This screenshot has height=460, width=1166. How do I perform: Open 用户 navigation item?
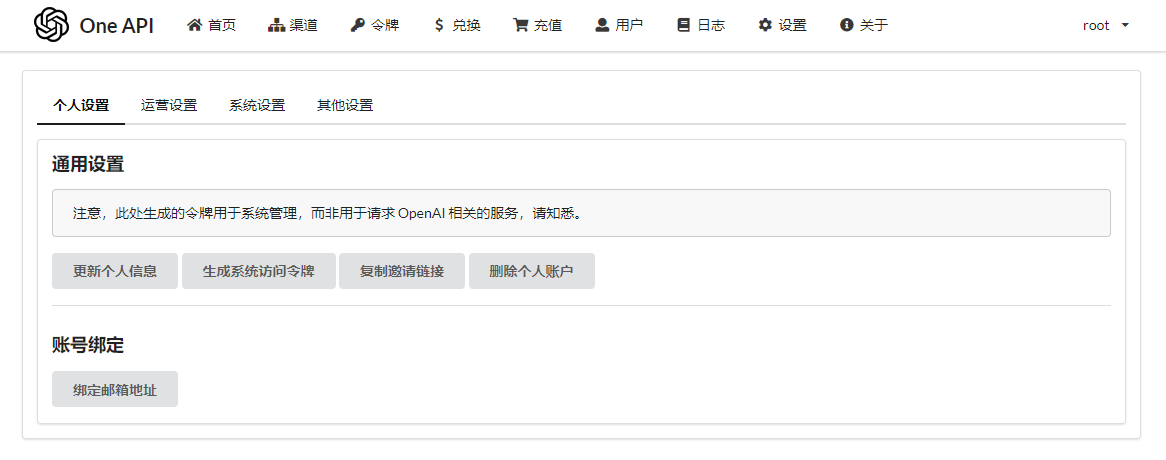tap(619, 25)
